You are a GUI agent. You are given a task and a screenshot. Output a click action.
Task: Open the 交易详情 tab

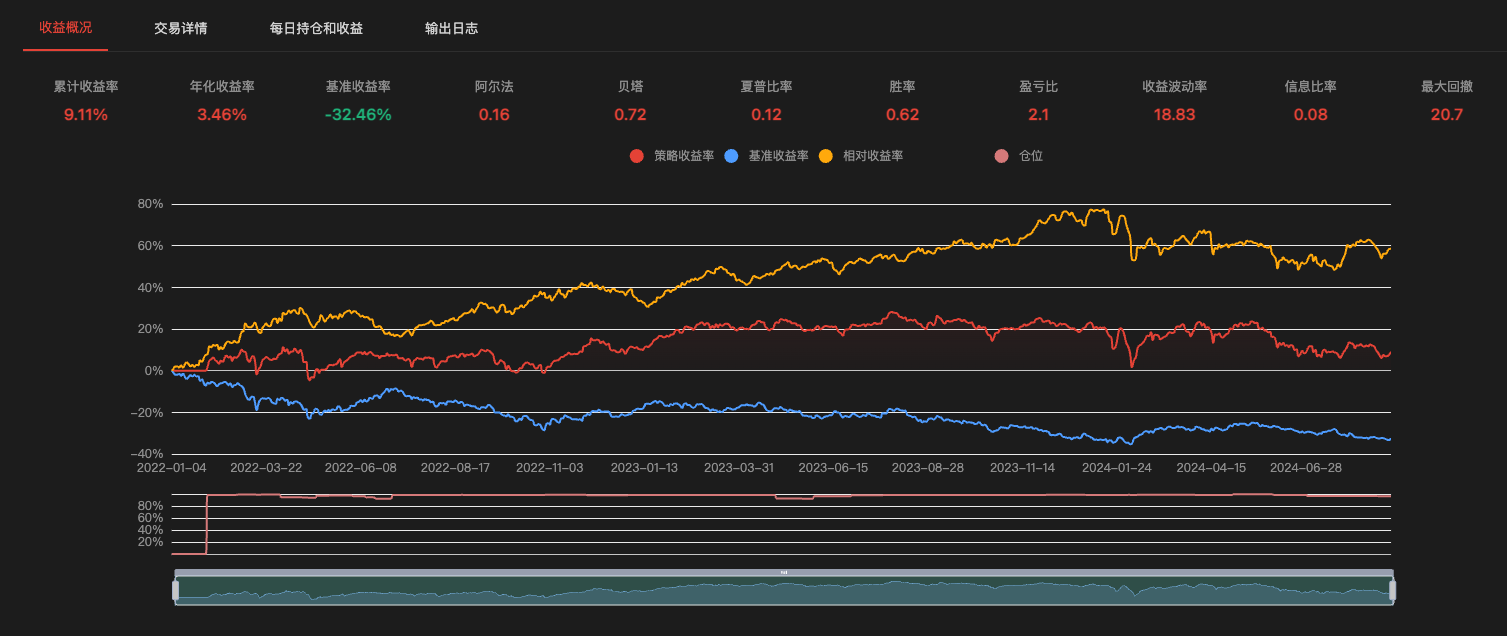(181, 28)
